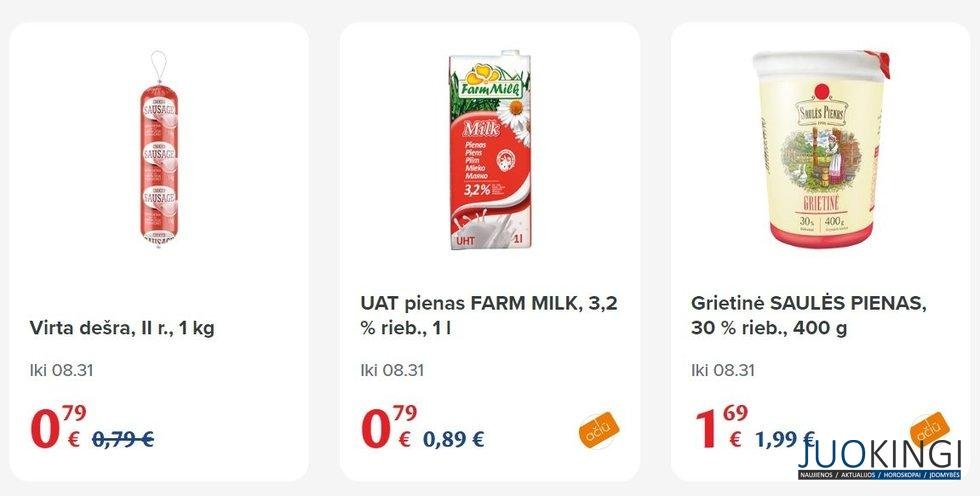Viewport: 980px width, 496px height.
Task: Click 'Iki 08.31' date on the sour cream card
Action: point(723,370)
